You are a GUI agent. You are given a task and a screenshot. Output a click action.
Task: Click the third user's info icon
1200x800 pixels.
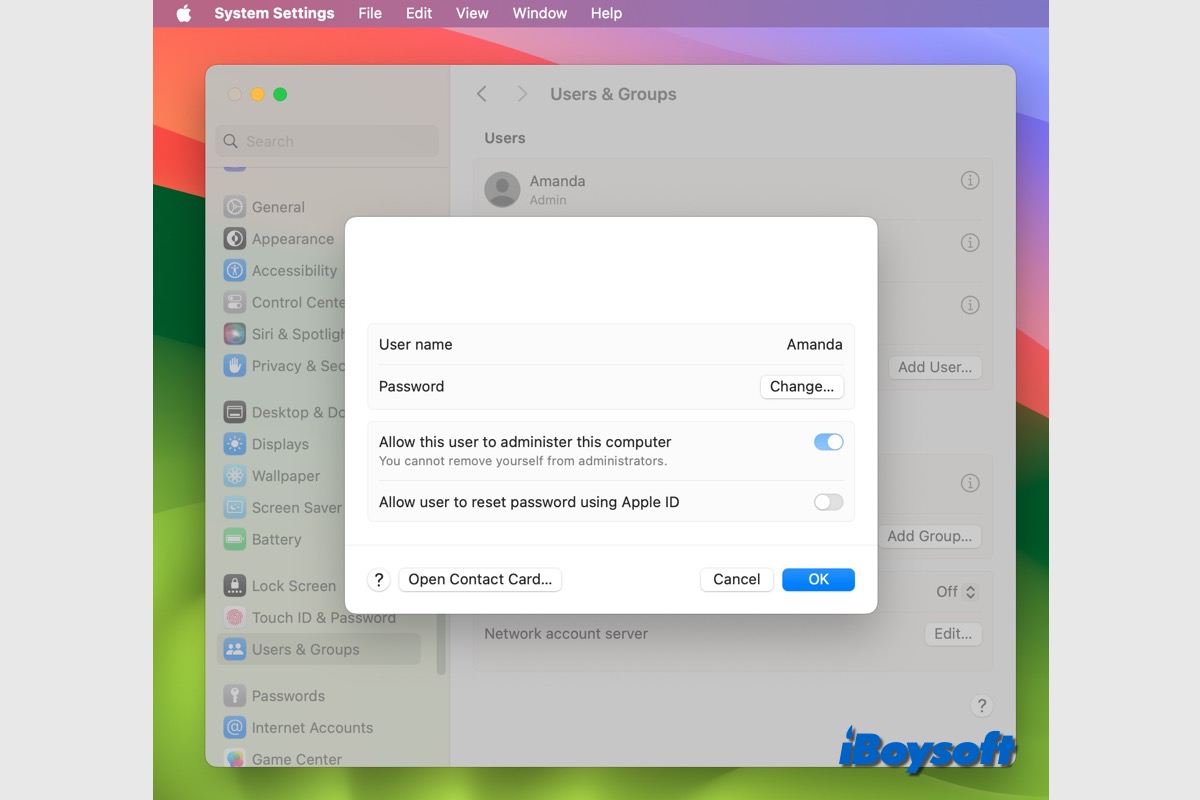970,305
